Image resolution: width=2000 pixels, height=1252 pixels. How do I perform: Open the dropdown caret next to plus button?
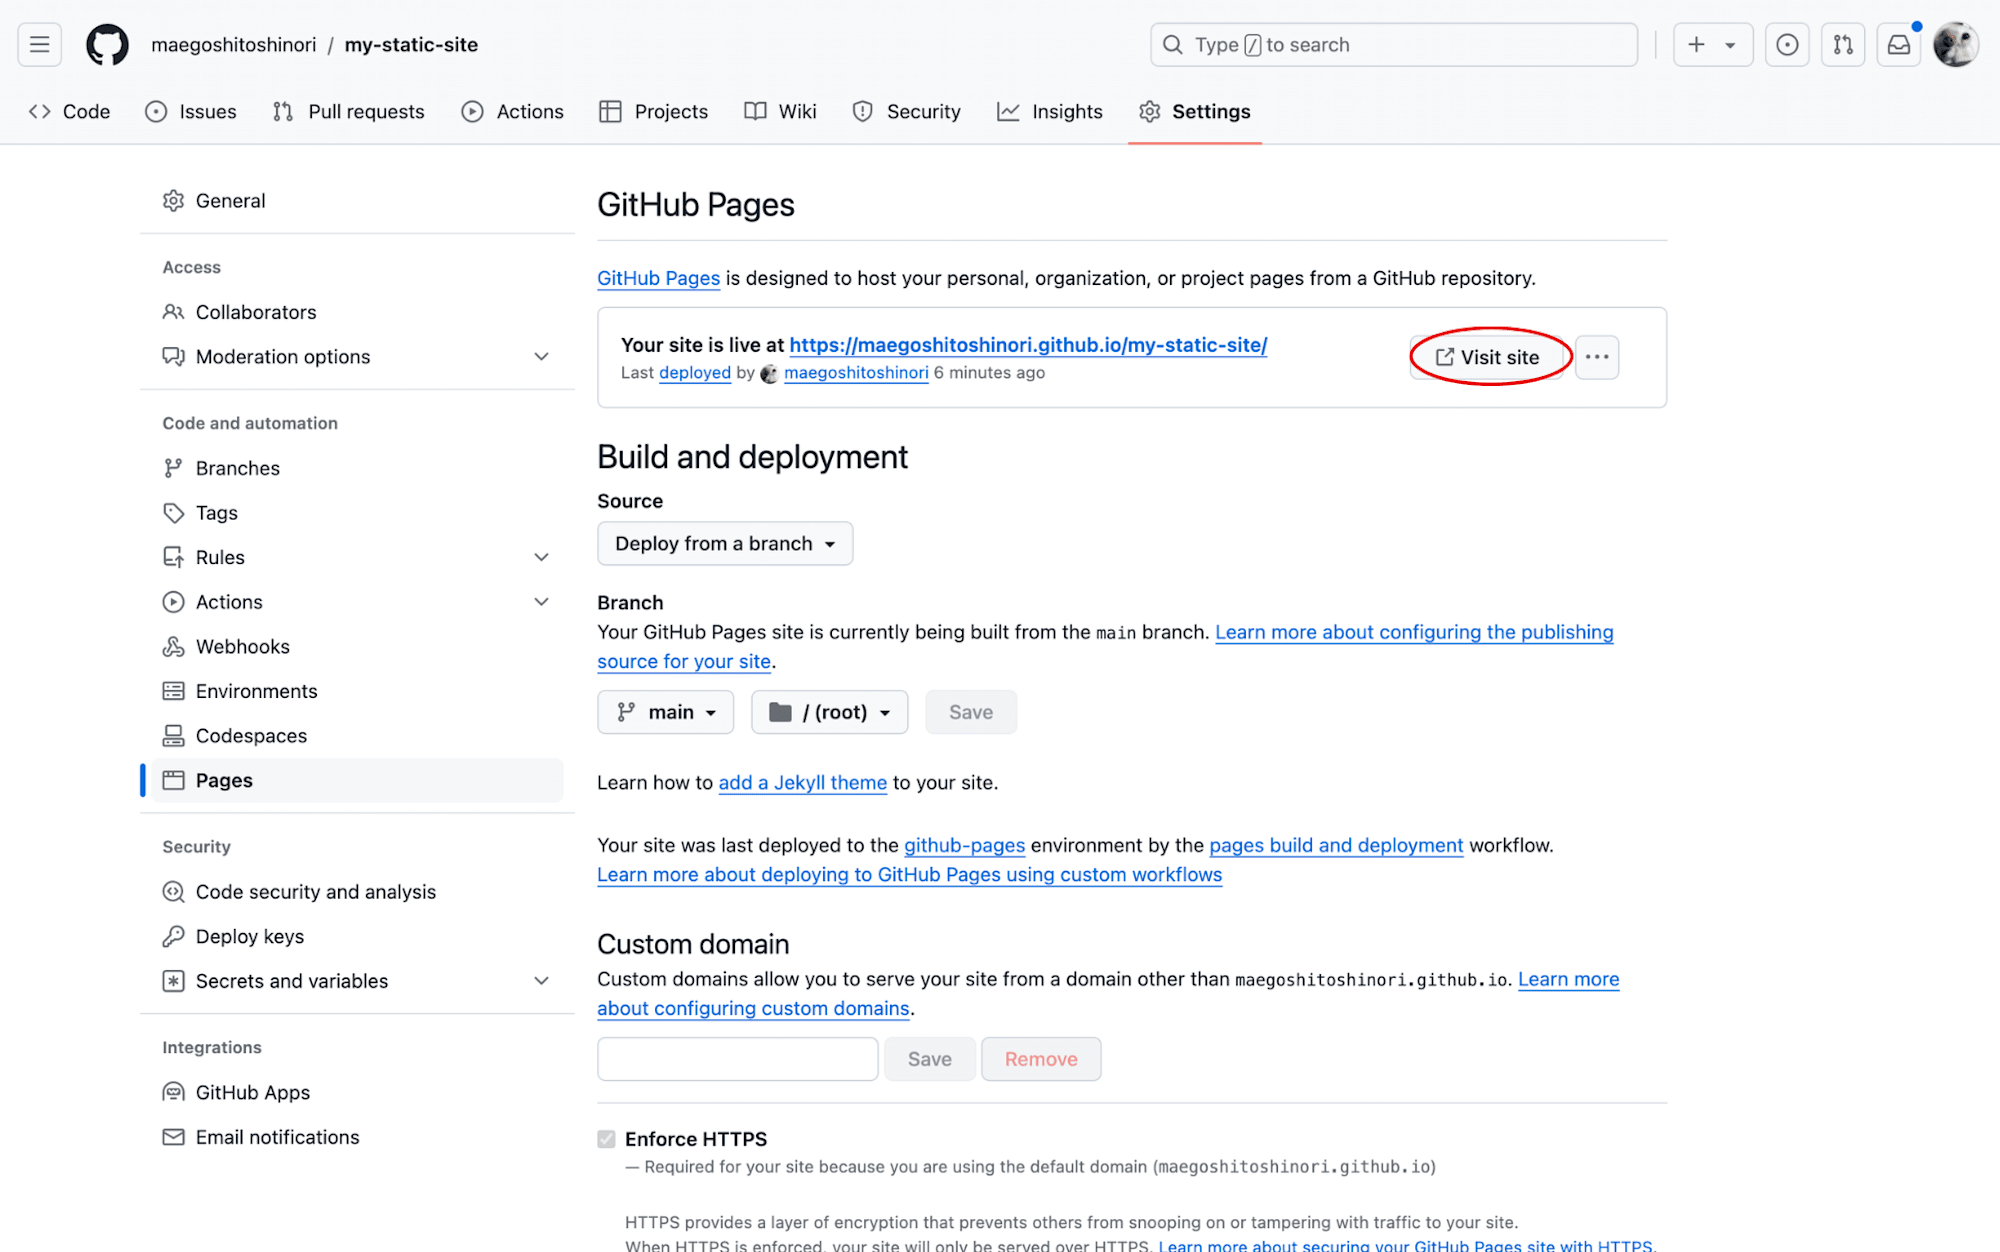(x=1730, y=45)
